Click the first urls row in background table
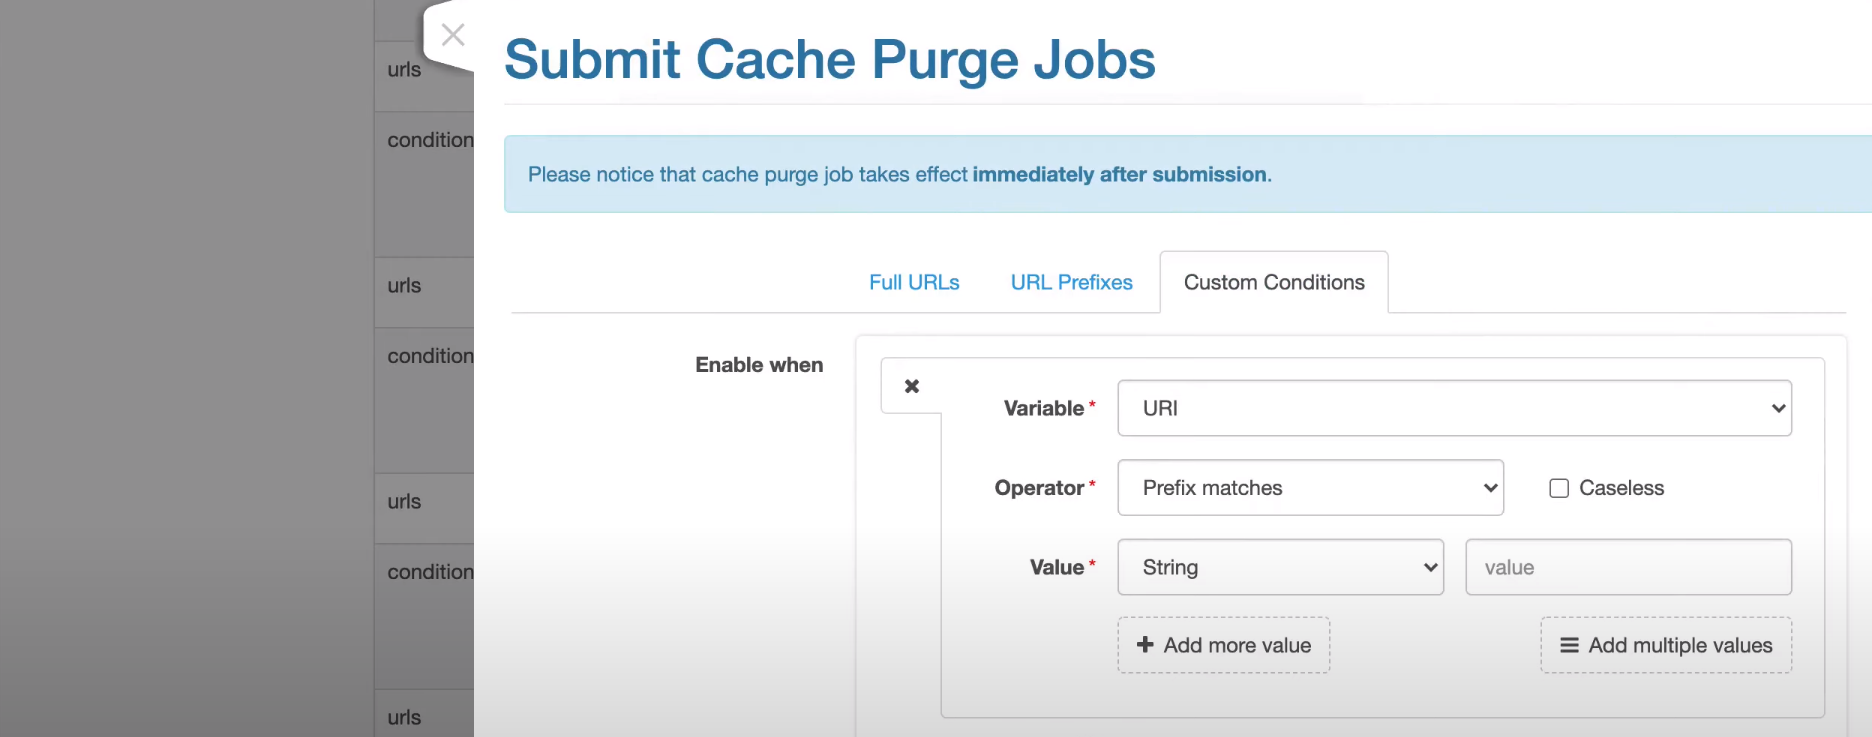The height and width of the screenshot is (737, 1872). [405, 70]
